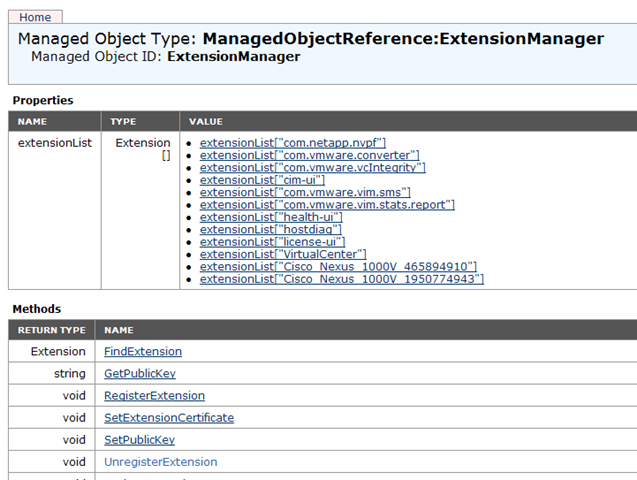
Task: Invoke the GetPublicKey method
Action: click(x=140, y=373)
